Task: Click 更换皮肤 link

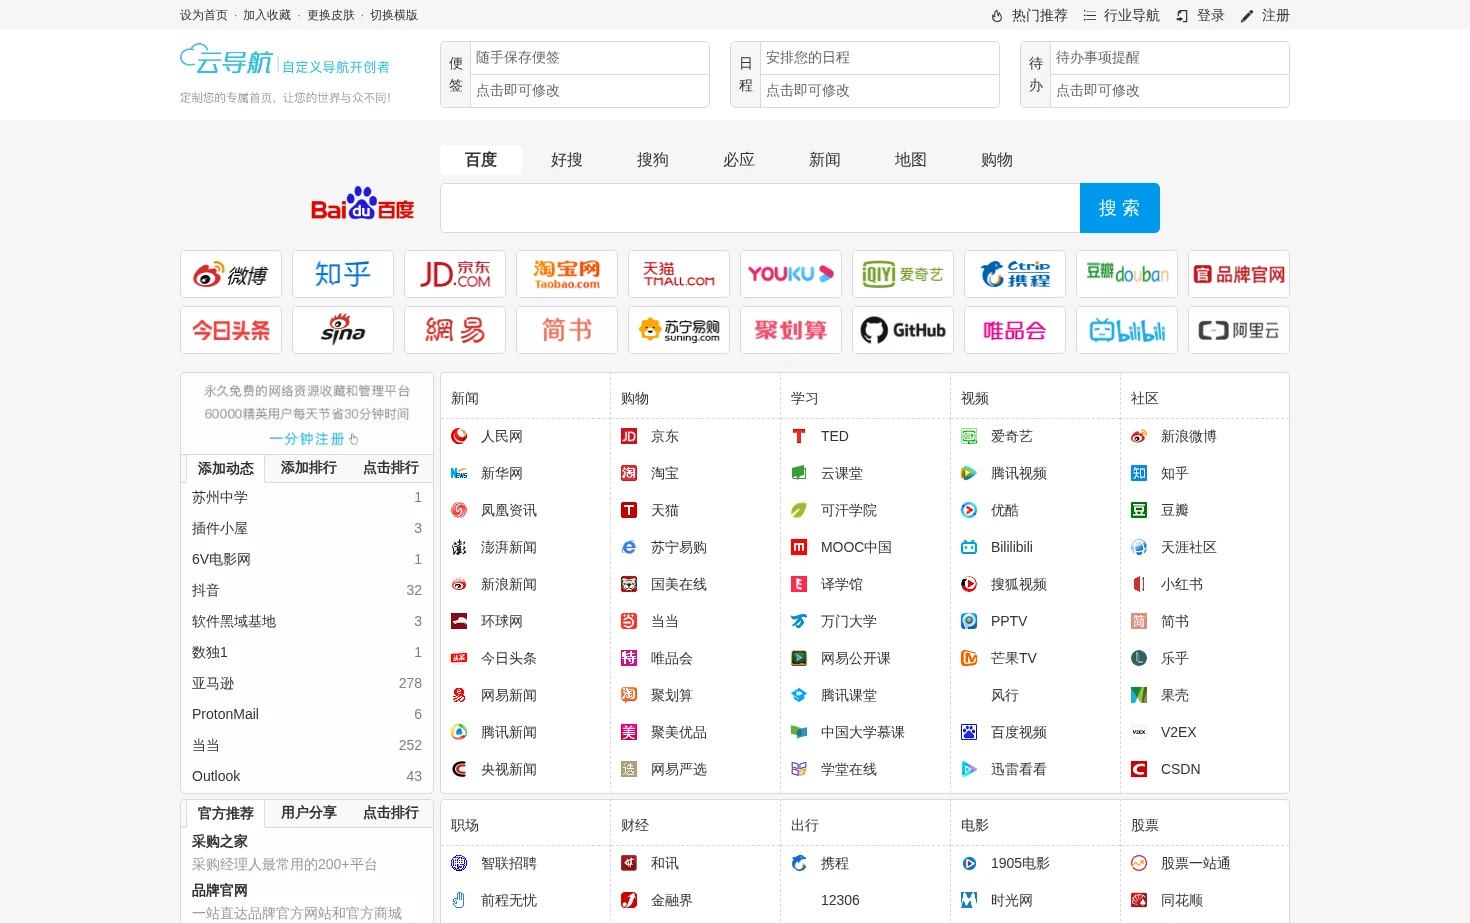Action: click(331, 15)
